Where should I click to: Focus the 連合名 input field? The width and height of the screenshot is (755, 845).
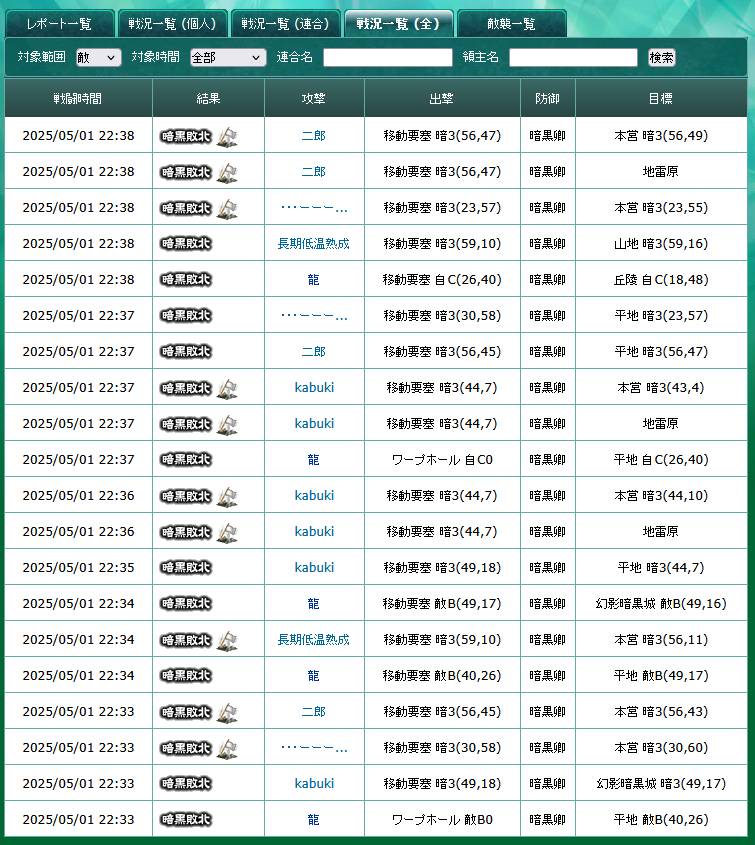pyautogui.click(x=387, y=57)
